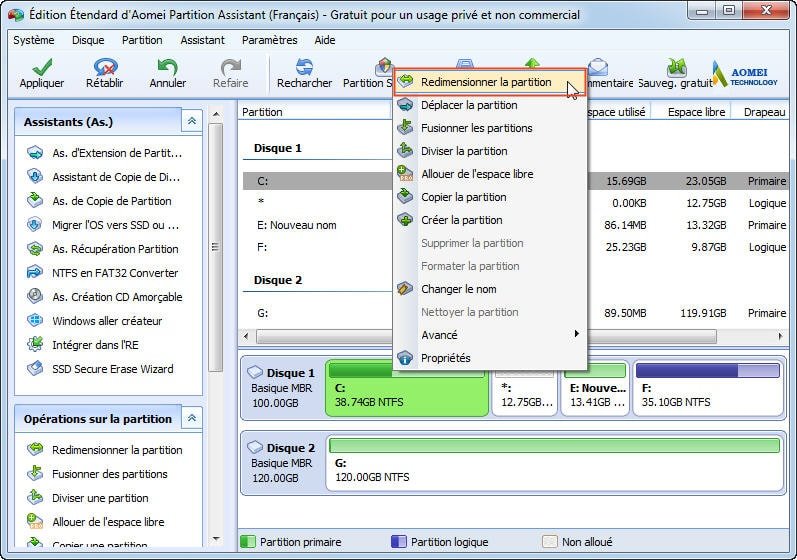This screenshot has height=560, width=797.
Task: Launch Assistant de Copie de Disque
Action: pyautogui.click(x=104, y=177)
